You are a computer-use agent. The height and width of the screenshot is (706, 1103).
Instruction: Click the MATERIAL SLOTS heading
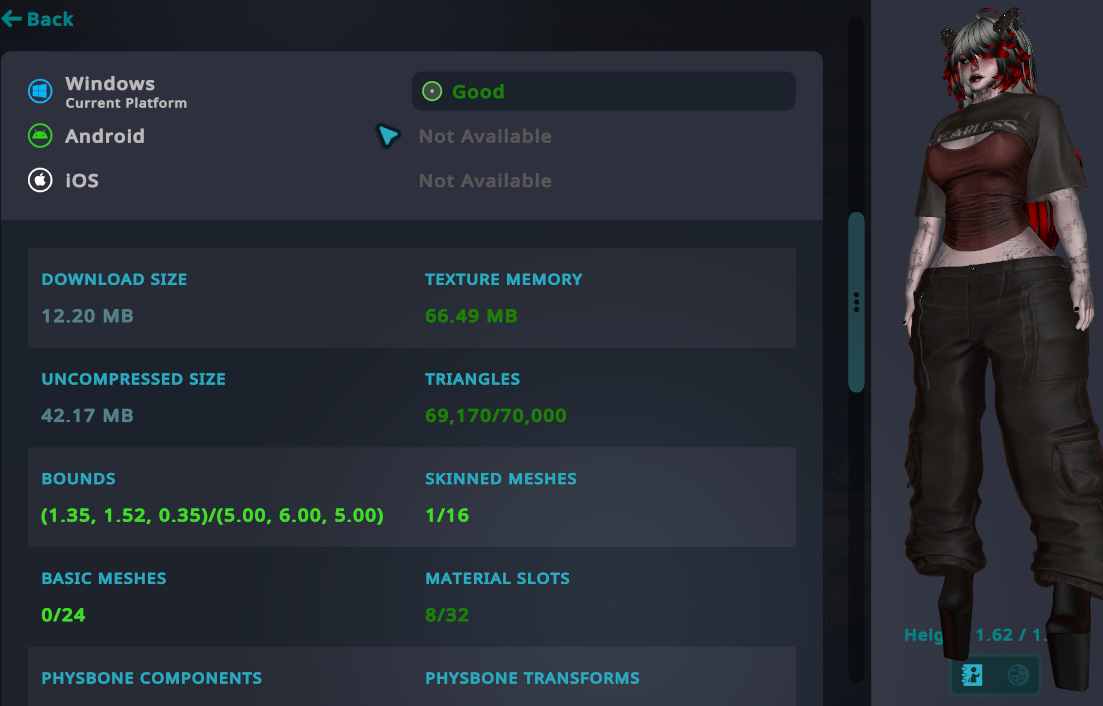click(x=497, y=579)
